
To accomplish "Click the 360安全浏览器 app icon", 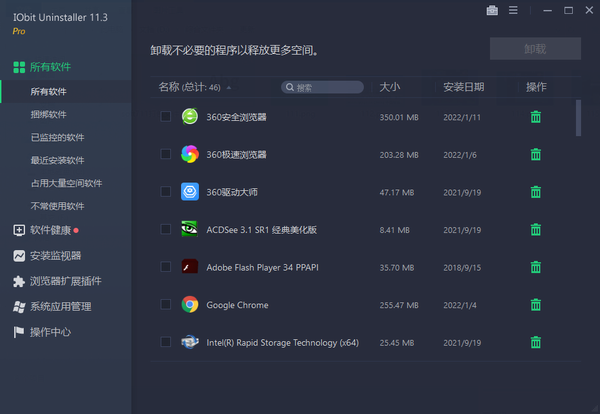I will [x=190, y=116].
